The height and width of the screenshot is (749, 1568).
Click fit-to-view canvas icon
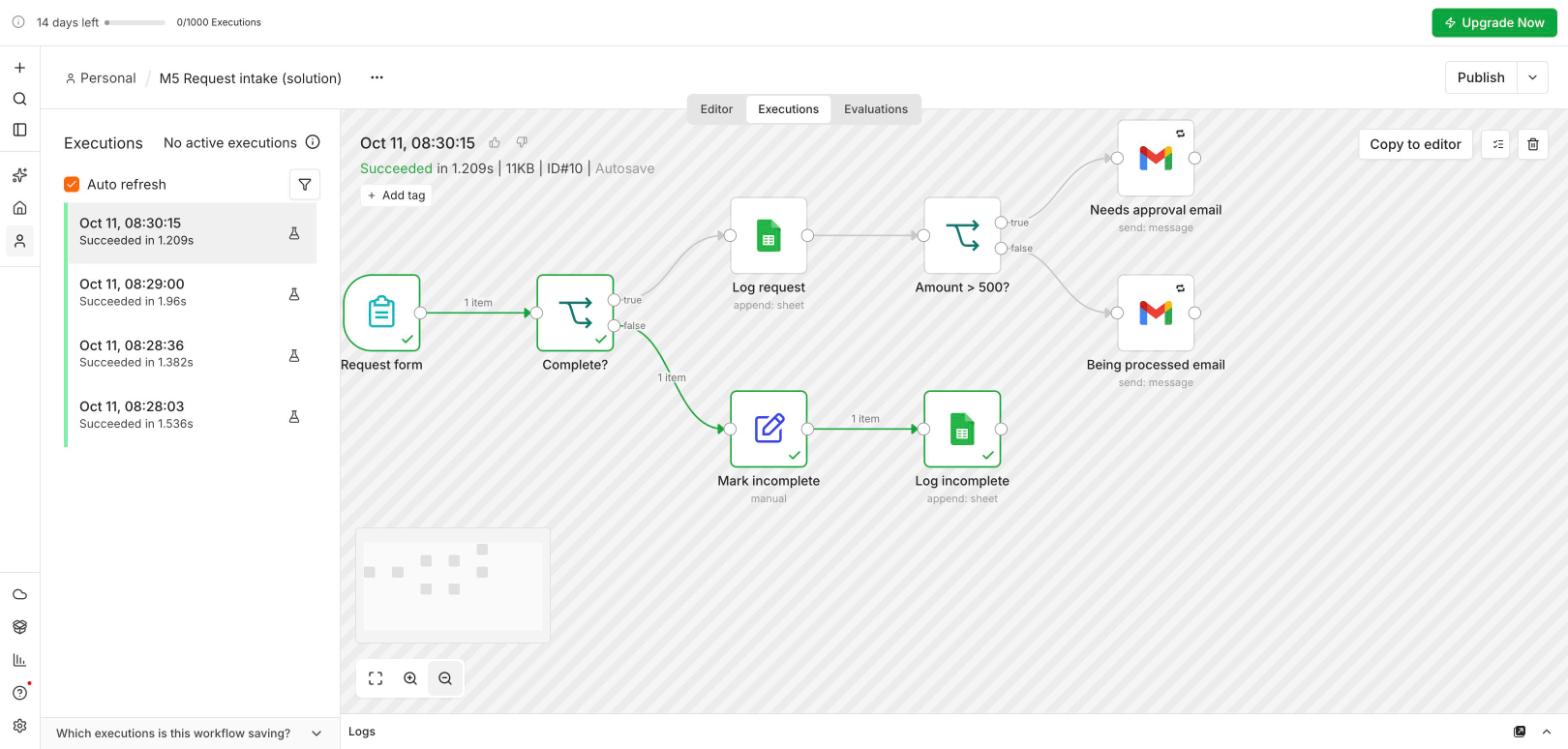click(376, 678)
